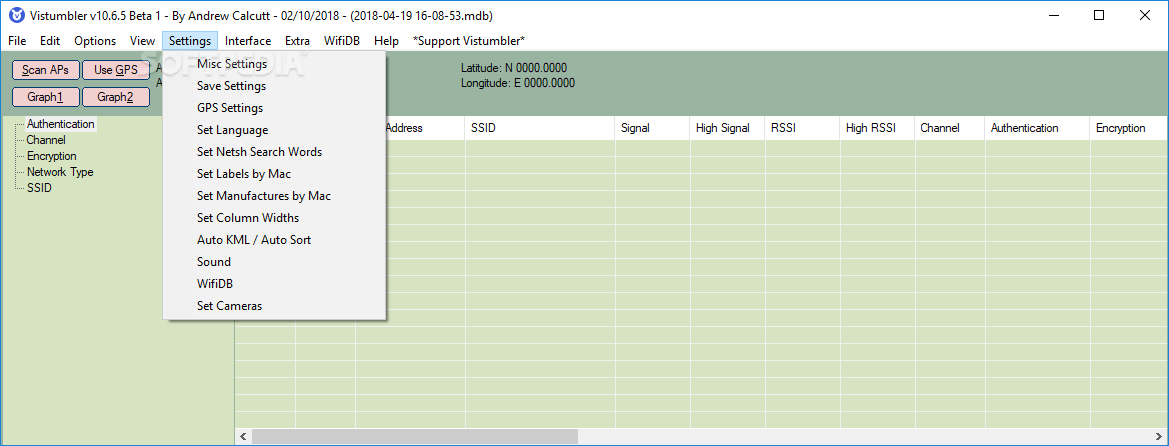The image size is (1169, 446).
Task: Open the Interface menu
Action: (248, 41)
